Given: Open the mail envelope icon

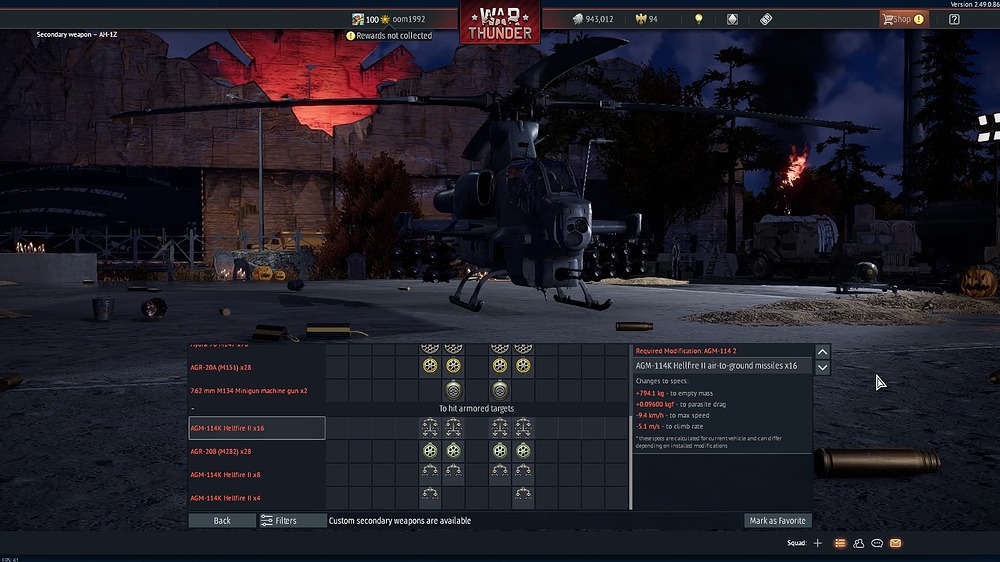Looking at the screenshot, I should (895, 543).
